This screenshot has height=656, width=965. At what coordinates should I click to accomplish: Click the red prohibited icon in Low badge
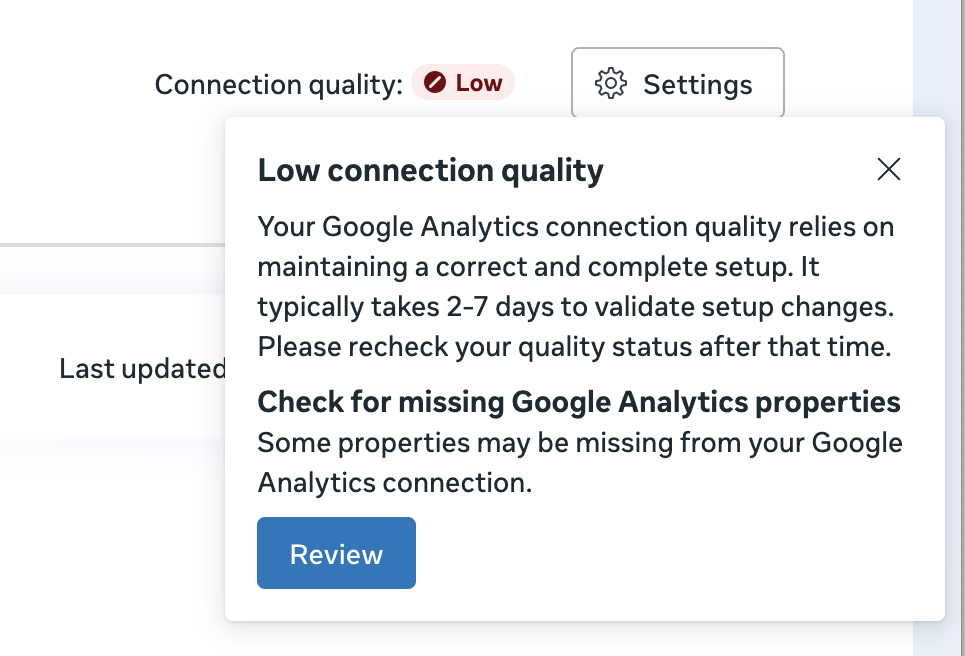click(x=434, y=82)
